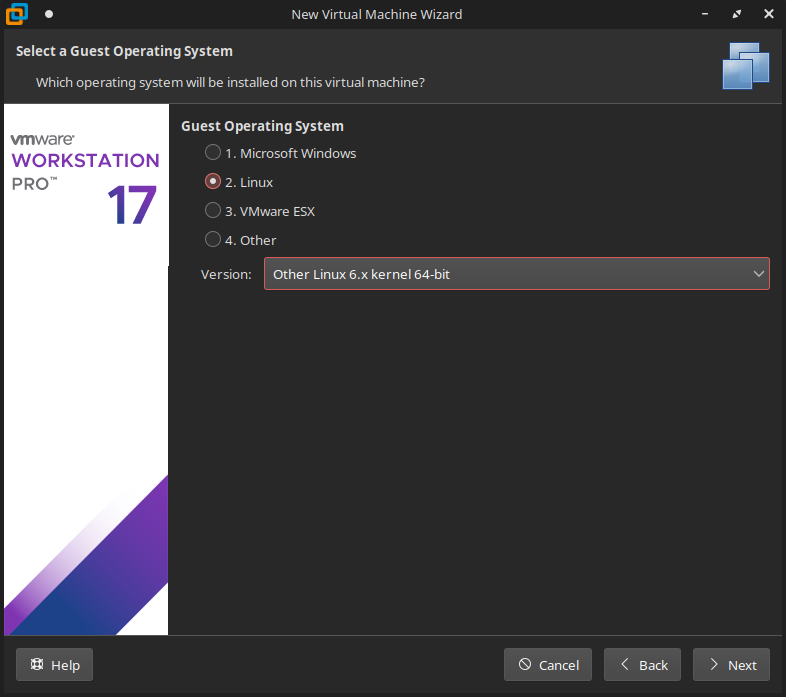Click the circle-slash icon on the Cancel button
The width and height of the screenshot is (786, 697).
[x=525, y=665]
